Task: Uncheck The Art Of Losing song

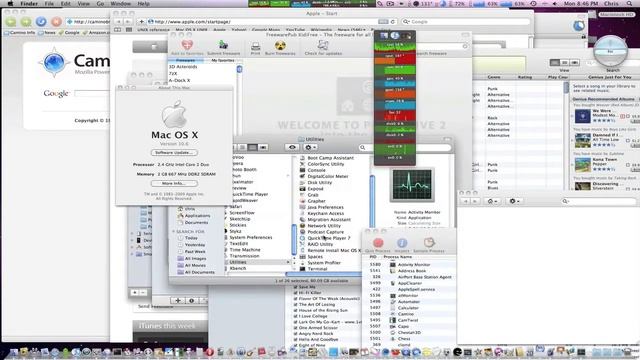Action: [x=296, y=304]
